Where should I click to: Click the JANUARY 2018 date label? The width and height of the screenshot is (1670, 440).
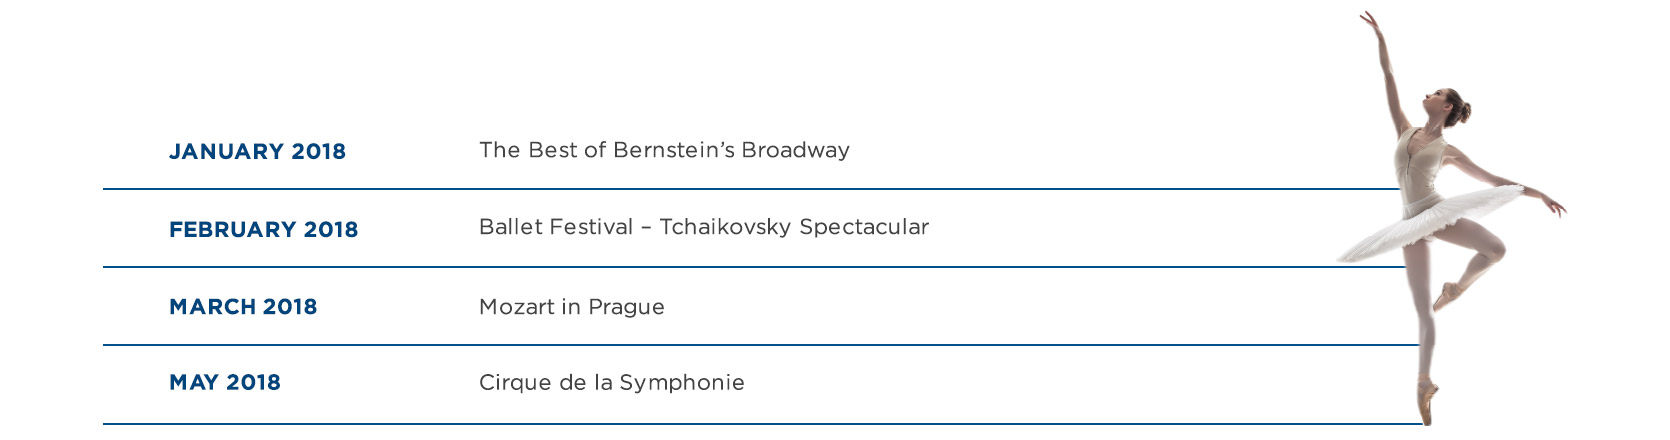257,151
